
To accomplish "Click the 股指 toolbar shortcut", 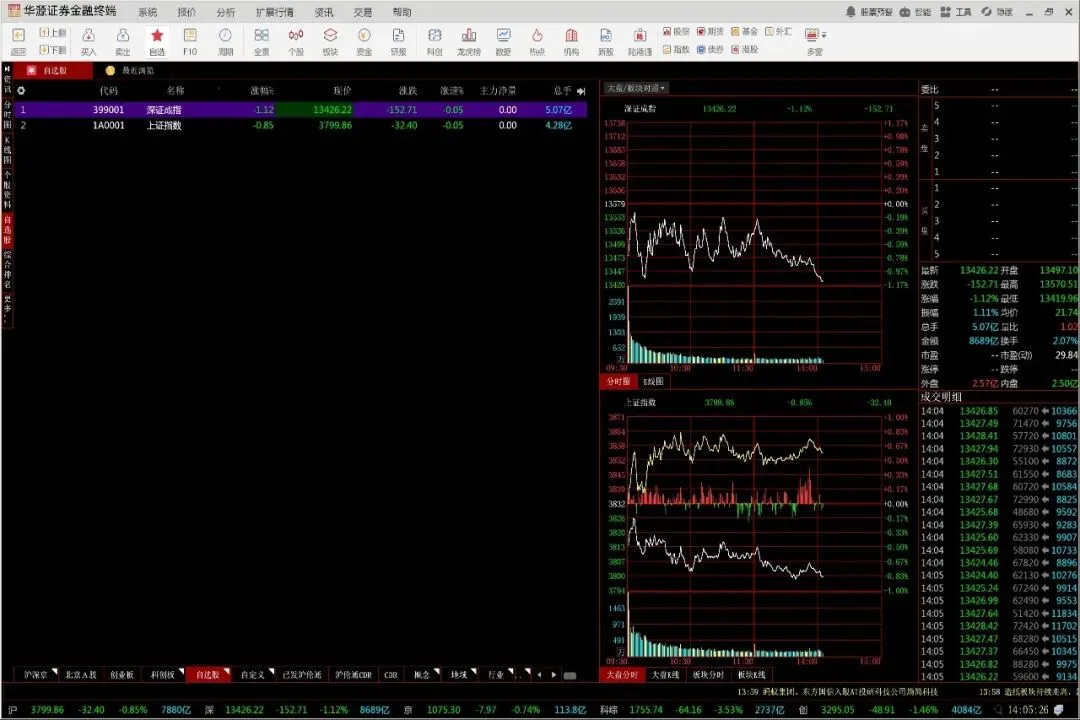I will 676,32.
